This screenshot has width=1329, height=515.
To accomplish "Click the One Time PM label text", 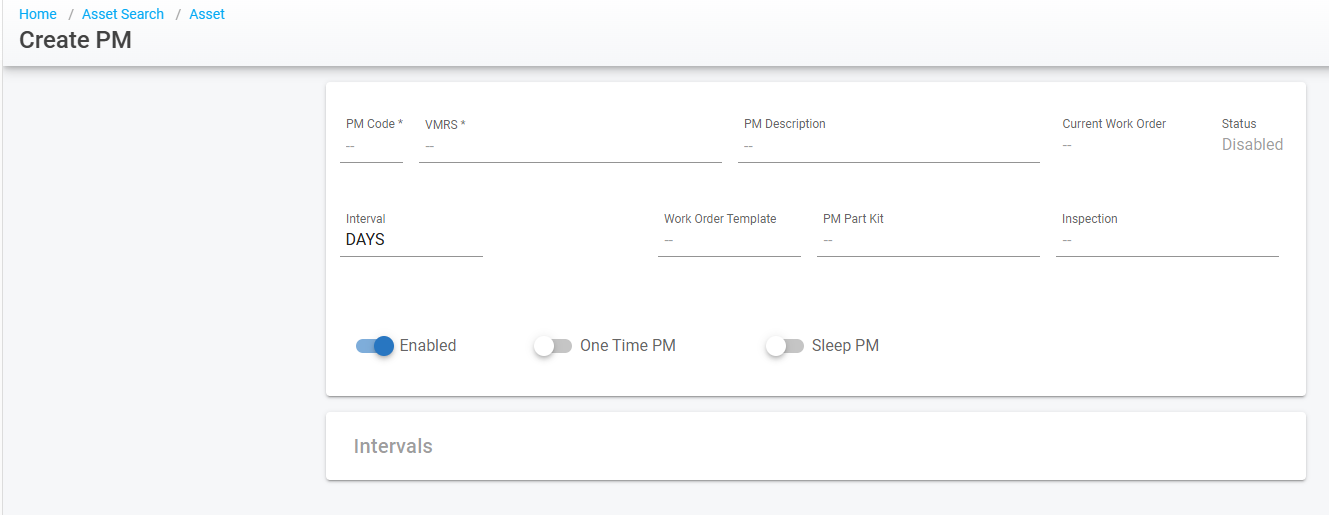I will tap(628, 346).
